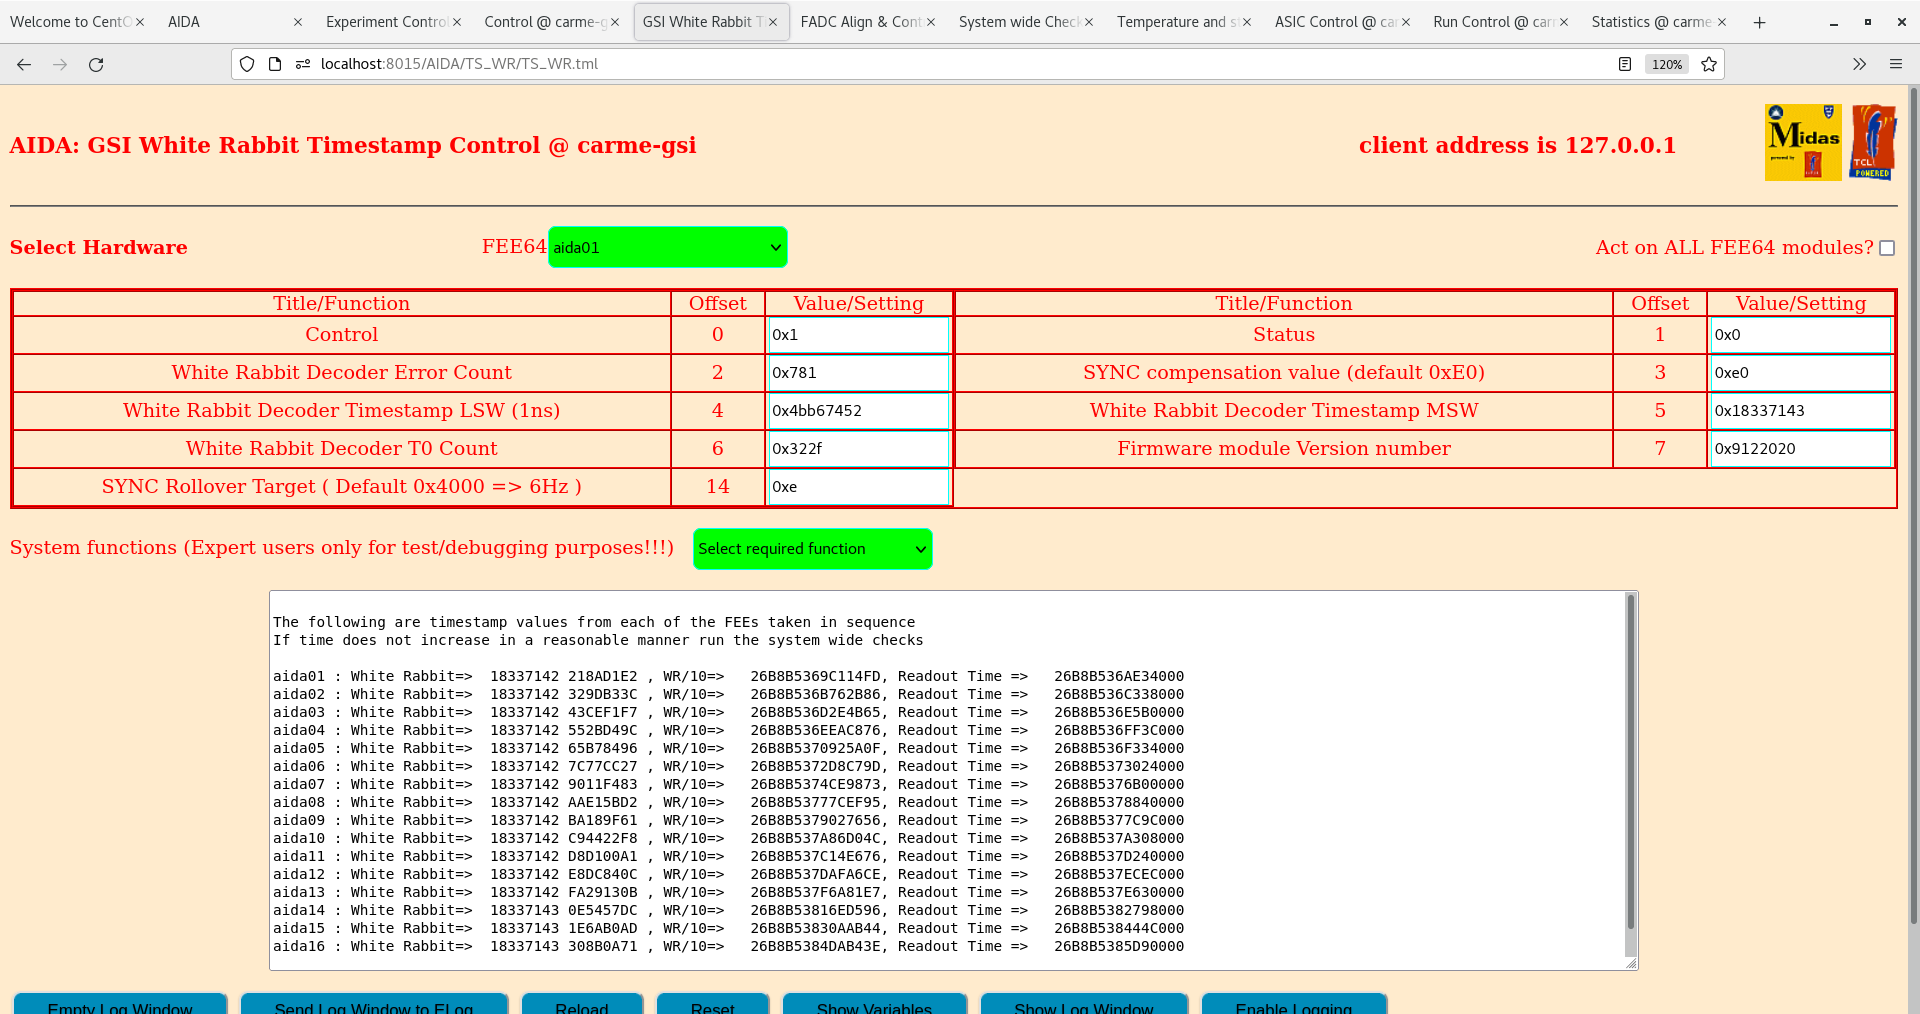
Task: Enable the Act on ALL FEE64 modules checkbox
Action: [1887, 248]
